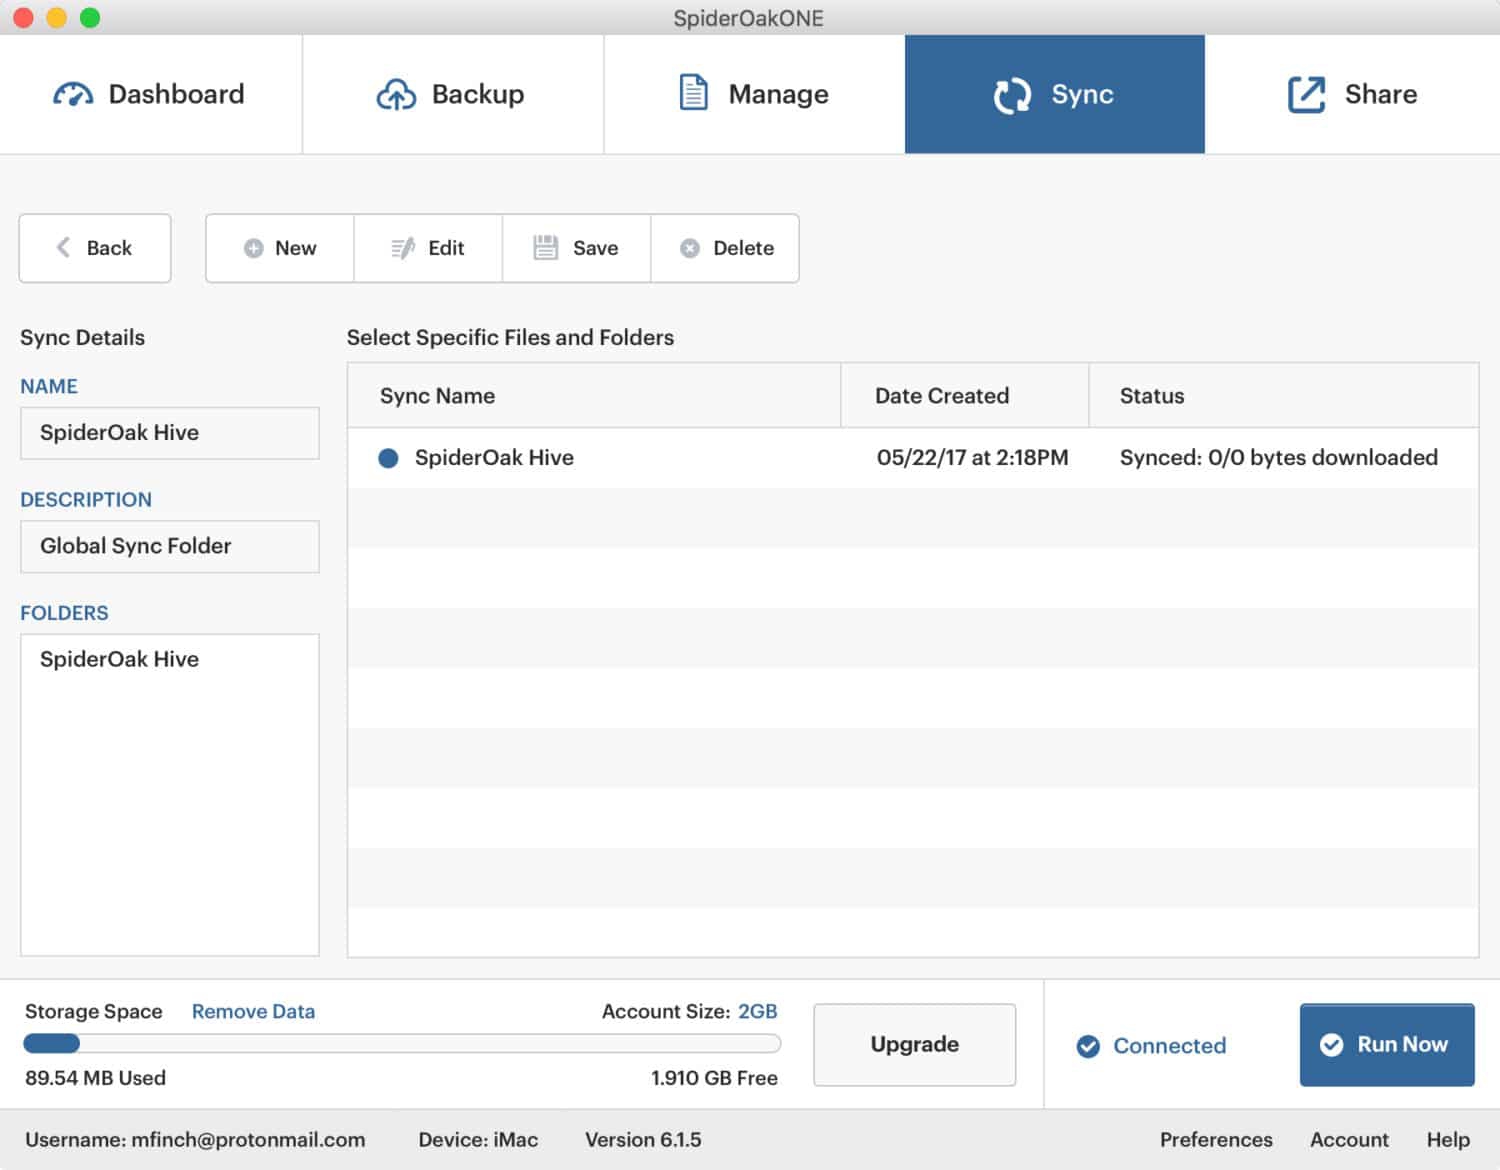Viewport: 1500px width, 1170px height.
Task: Open Preferences in the footer
Action: [x=1216, y=1140]
